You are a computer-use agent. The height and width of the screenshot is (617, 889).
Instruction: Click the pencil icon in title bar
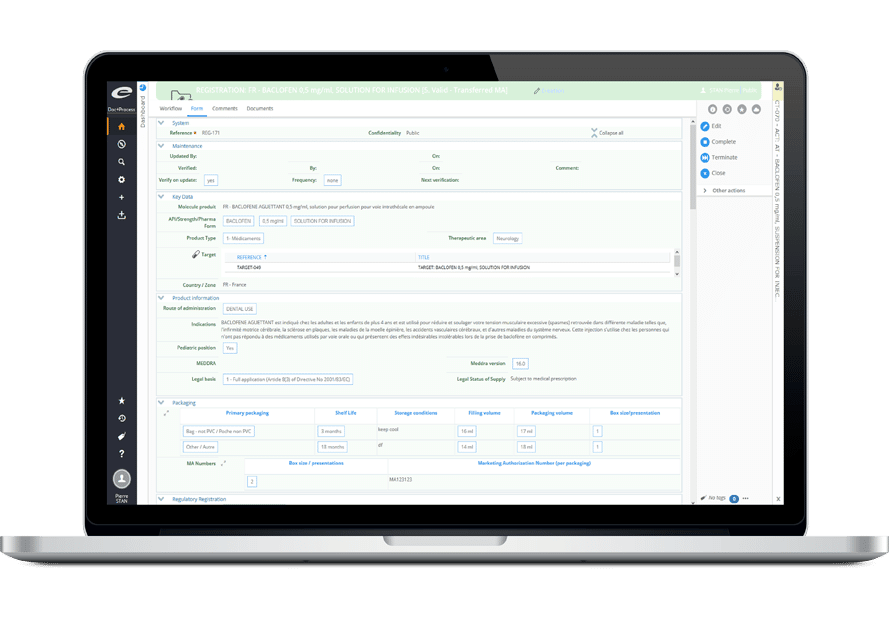pyautogui.click(x=536, y=91)
